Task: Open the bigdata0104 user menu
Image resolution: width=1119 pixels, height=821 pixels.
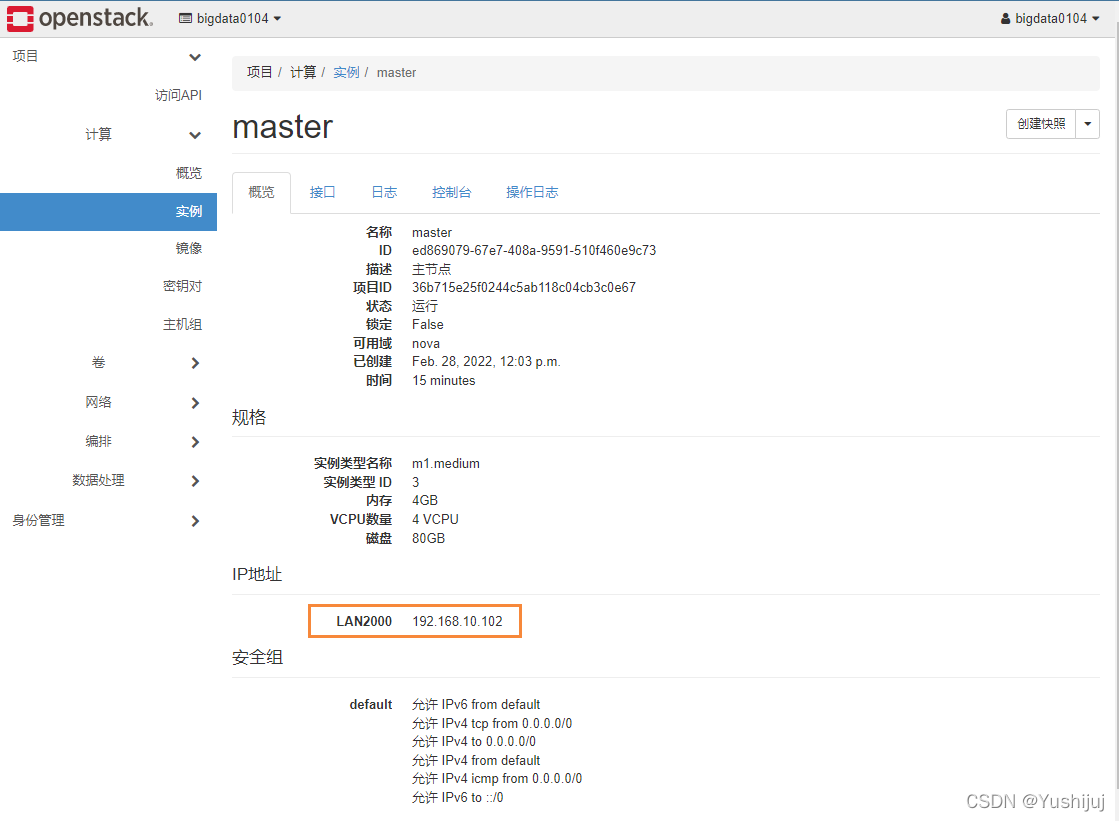Action: pyautogui.click(x=1050, y=19)
